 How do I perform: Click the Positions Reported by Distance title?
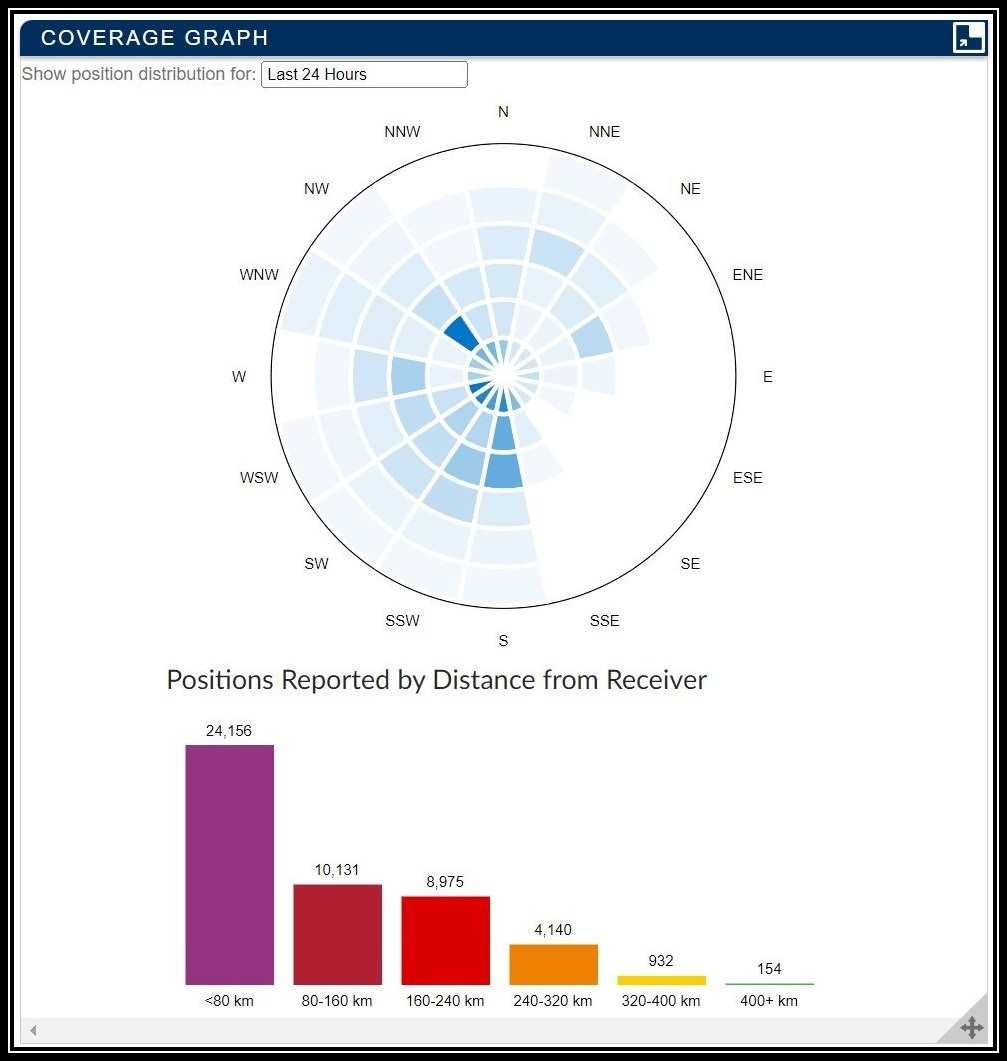click(x=436, y=681)
